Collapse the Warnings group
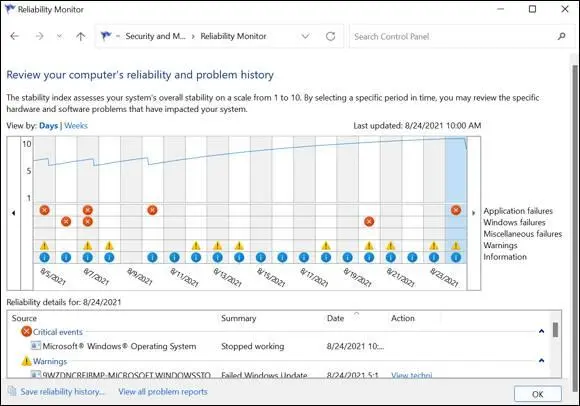 point(542,360)
